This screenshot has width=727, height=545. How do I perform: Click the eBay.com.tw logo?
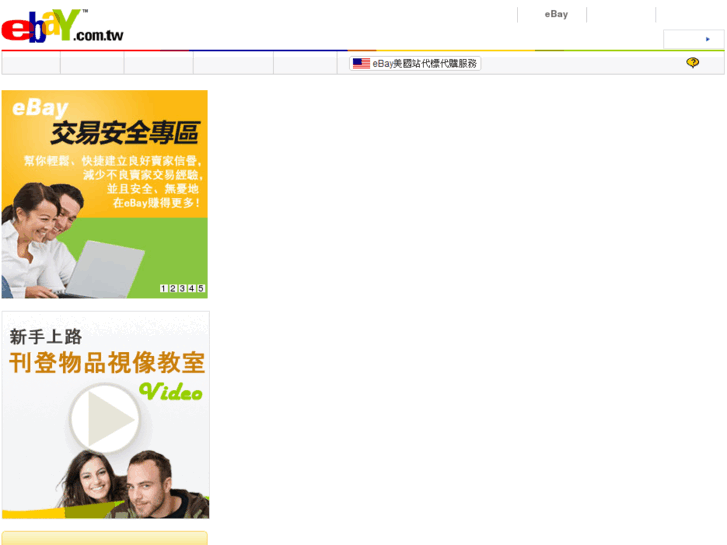62,26
